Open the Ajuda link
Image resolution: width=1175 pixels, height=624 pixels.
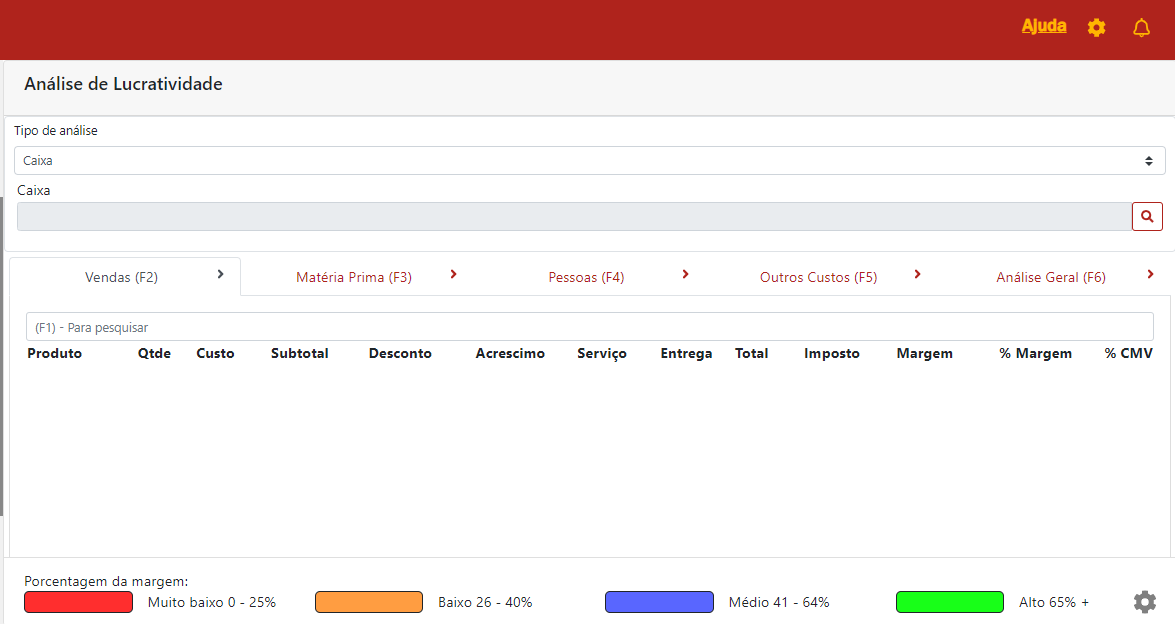1043,27
